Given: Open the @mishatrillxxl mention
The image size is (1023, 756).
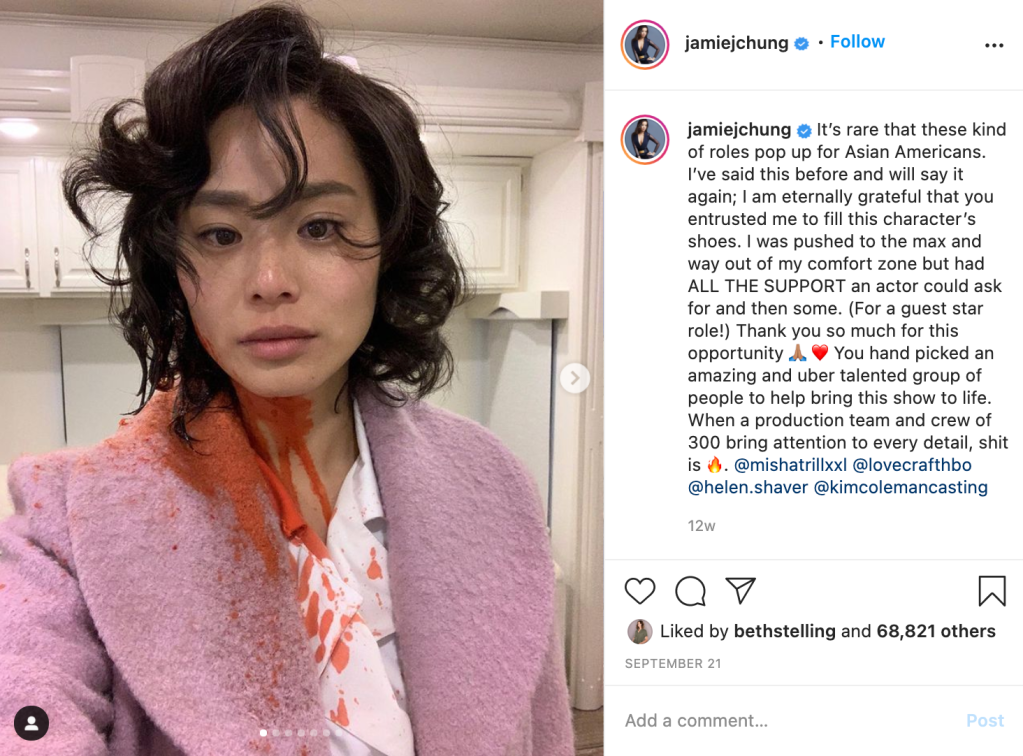Looking at the screenshot, I should click(x=790, y=464).
